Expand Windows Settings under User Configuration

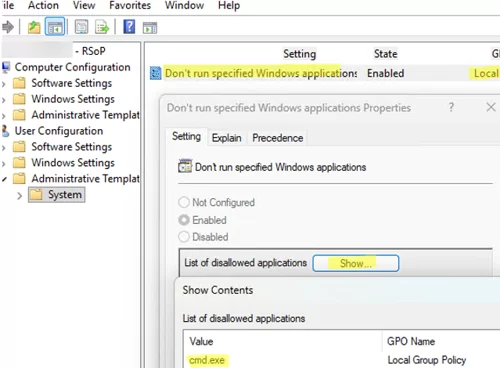pos(4,163)
